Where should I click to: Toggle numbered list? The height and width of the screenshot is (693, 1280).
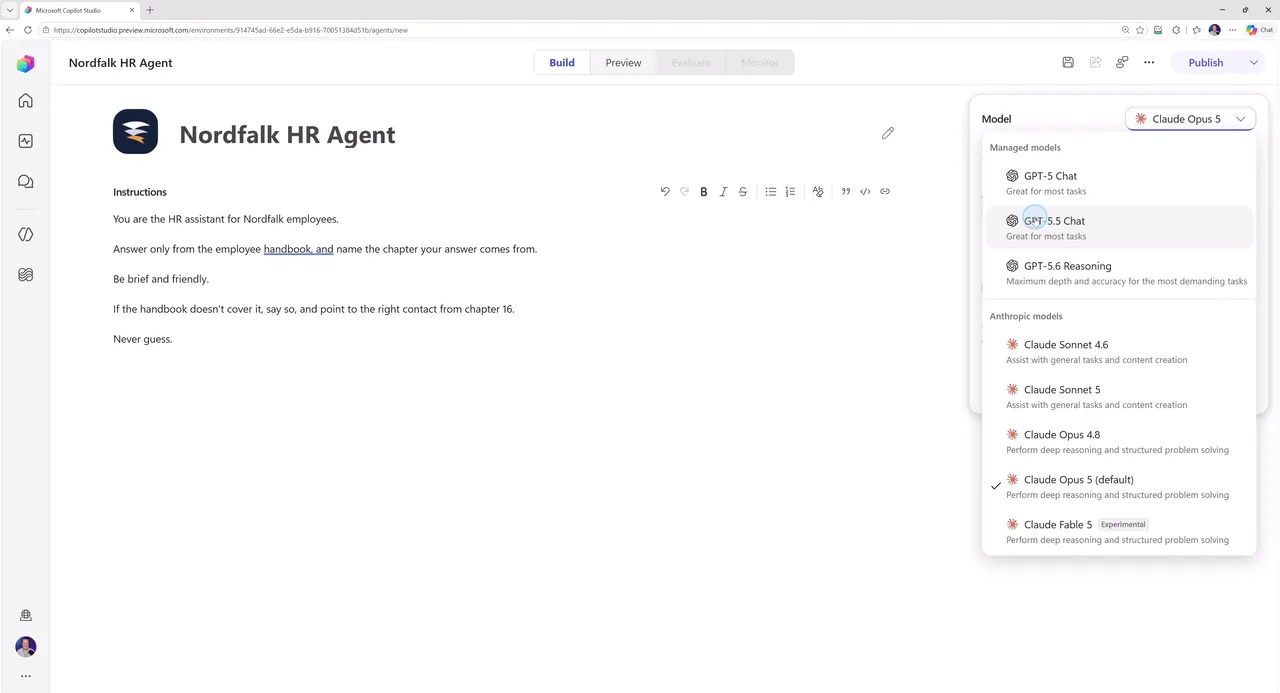[790, 191]
